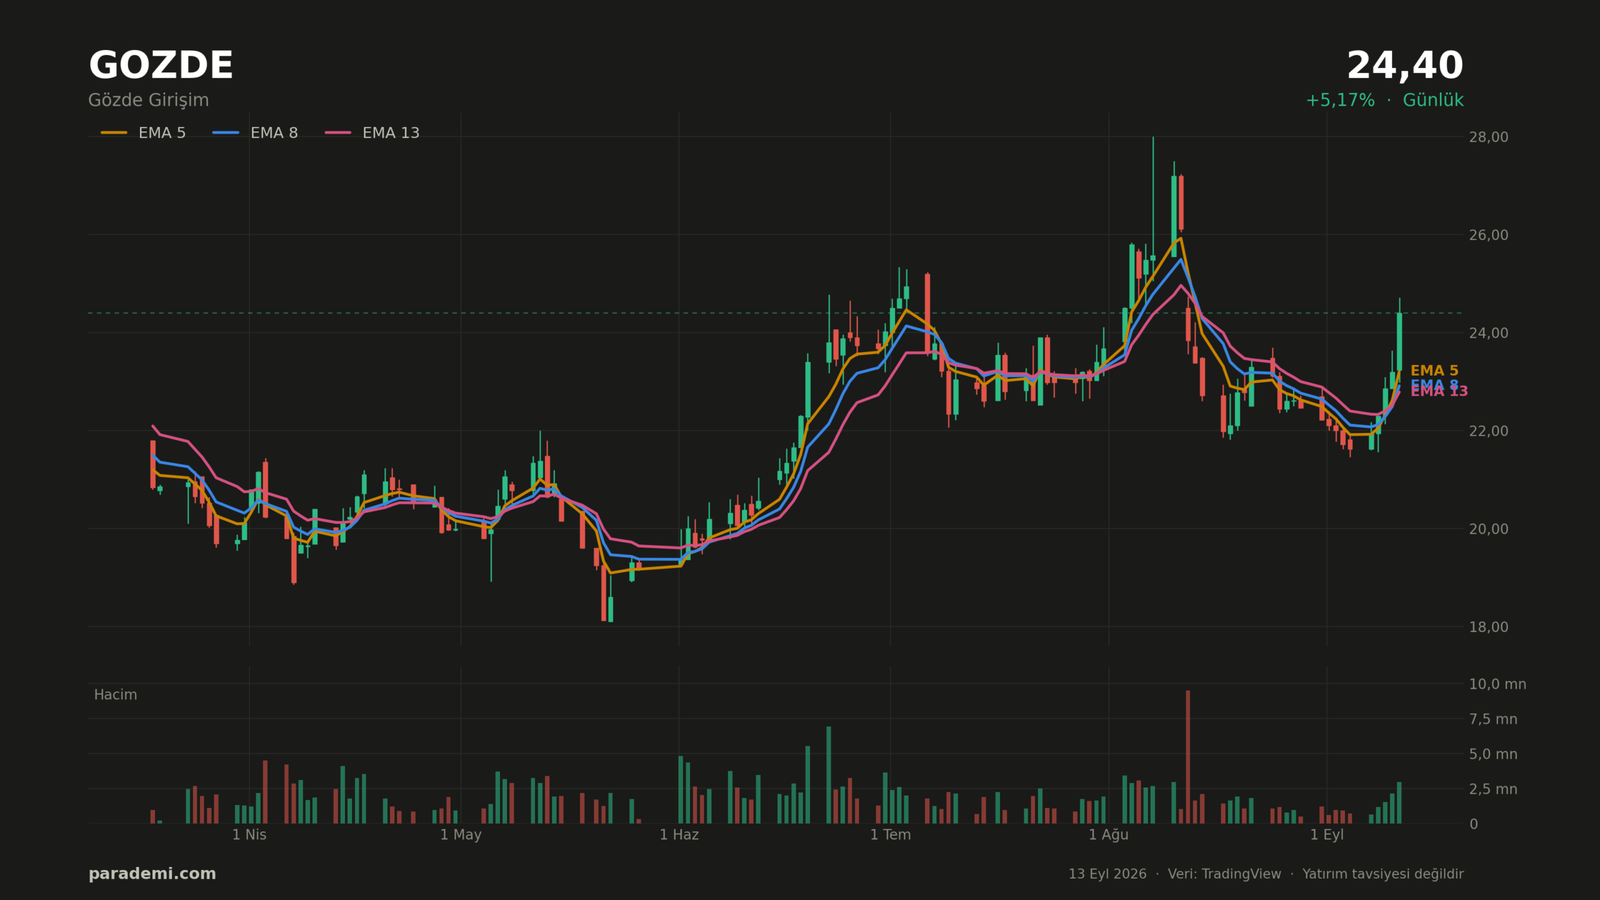1600x900 pixels.
Task: Click the 22,00 price axis label
Action: (x=1488, y=431)
